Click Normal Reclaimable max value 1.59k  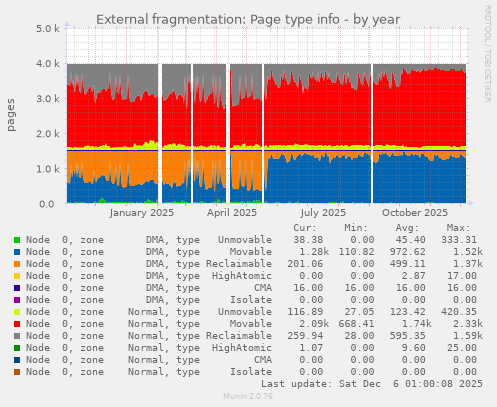tap(468, 336)
